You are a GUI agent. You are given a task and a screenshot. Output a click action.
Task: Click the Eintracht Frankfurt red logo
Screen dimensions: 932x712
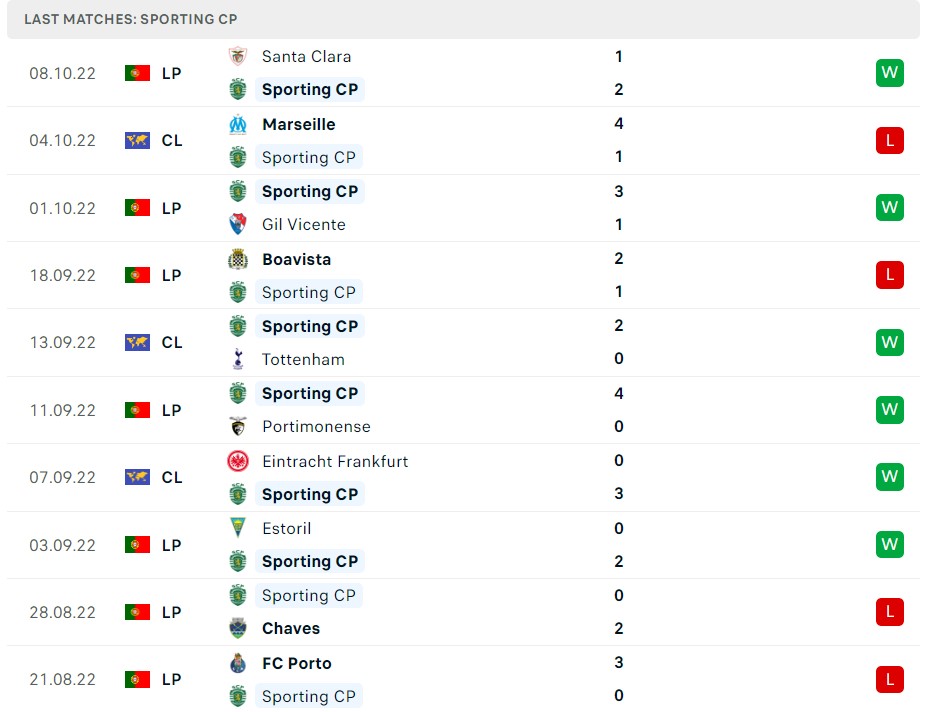pyautogui.click(x=238, y=461)
